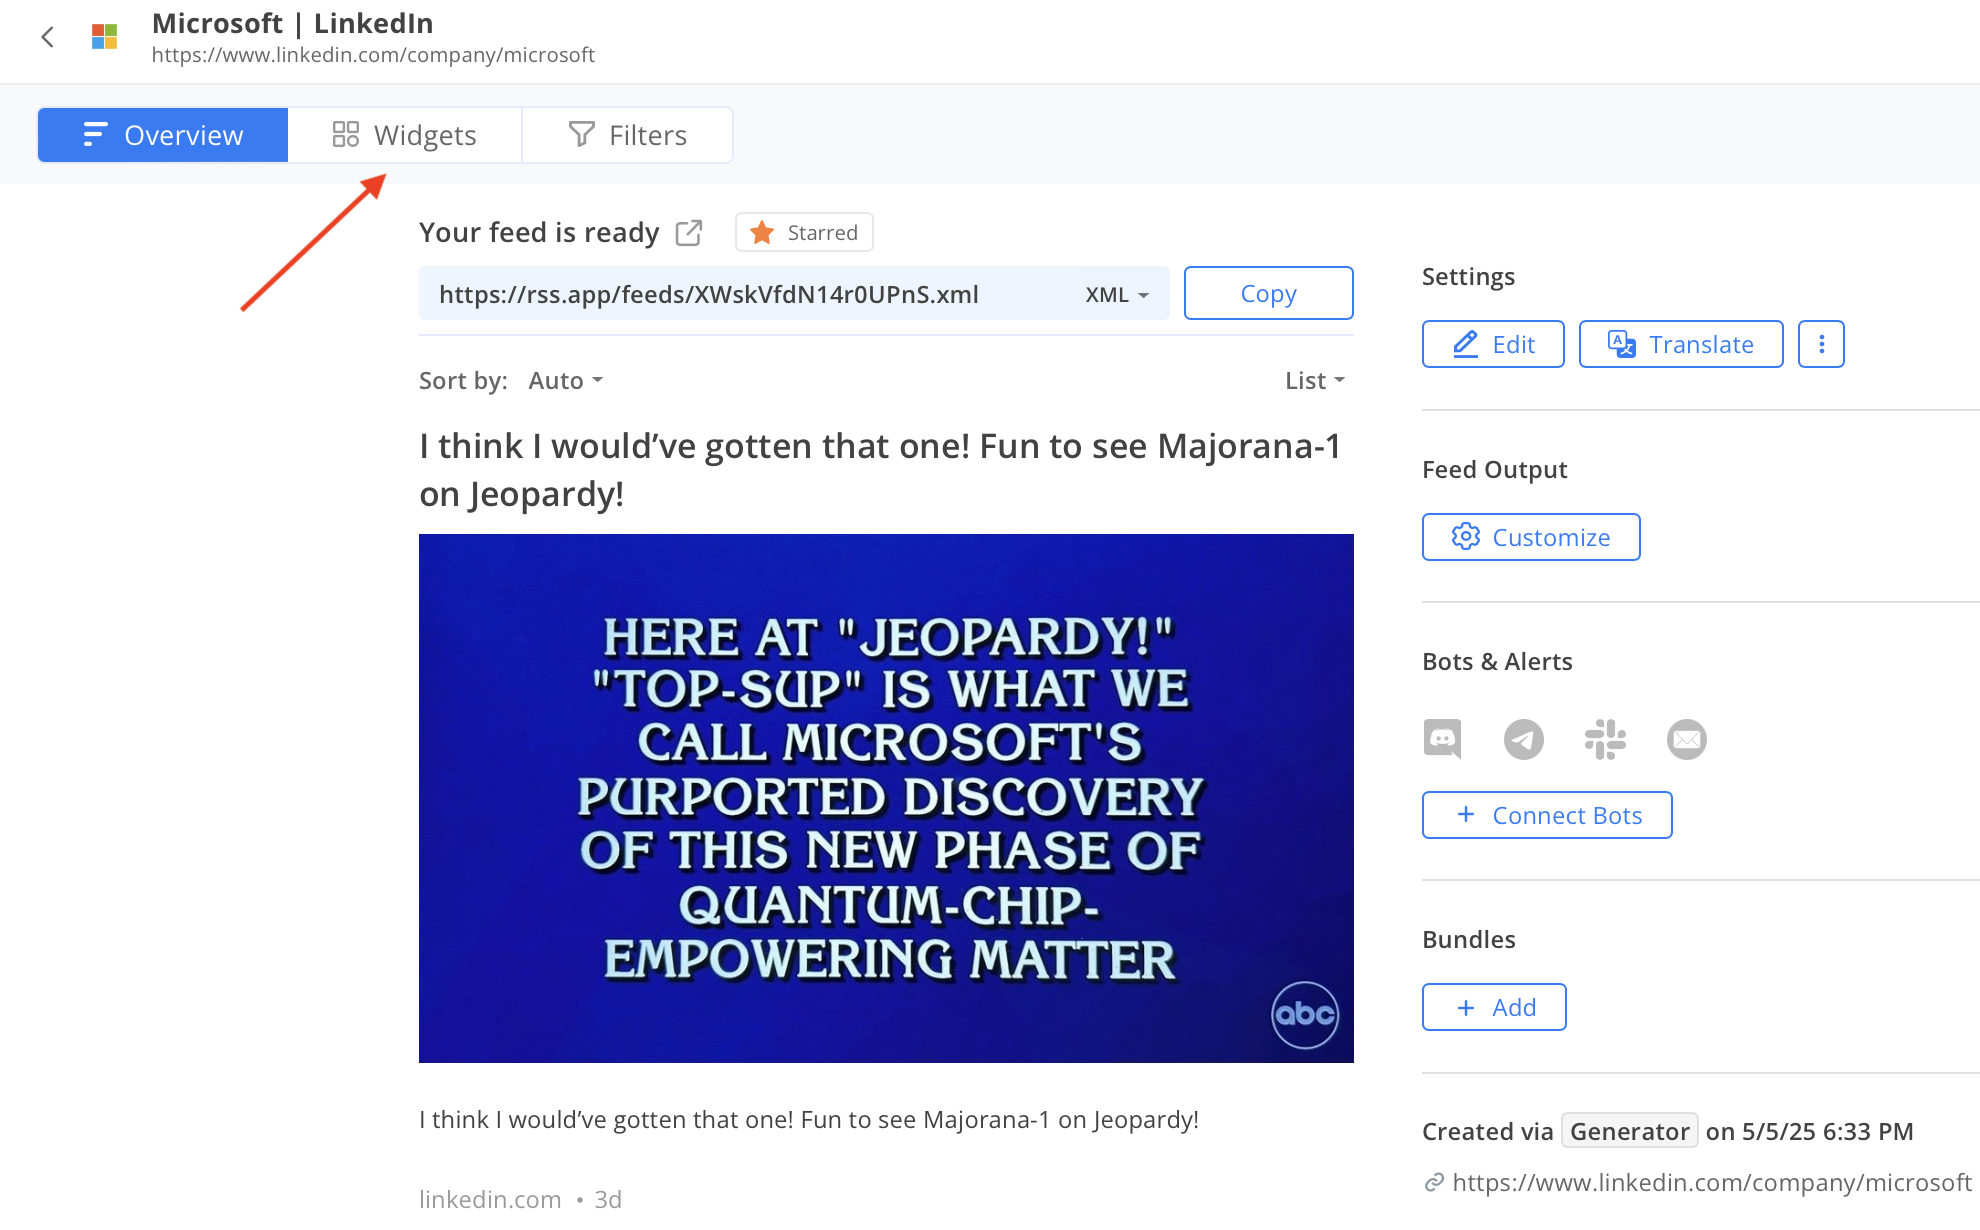Open the linkedin.com/company/microsoft source link at bottom
Image resolution: width=1980 pixels, height=1230 pixels.
[1711, 1183]
